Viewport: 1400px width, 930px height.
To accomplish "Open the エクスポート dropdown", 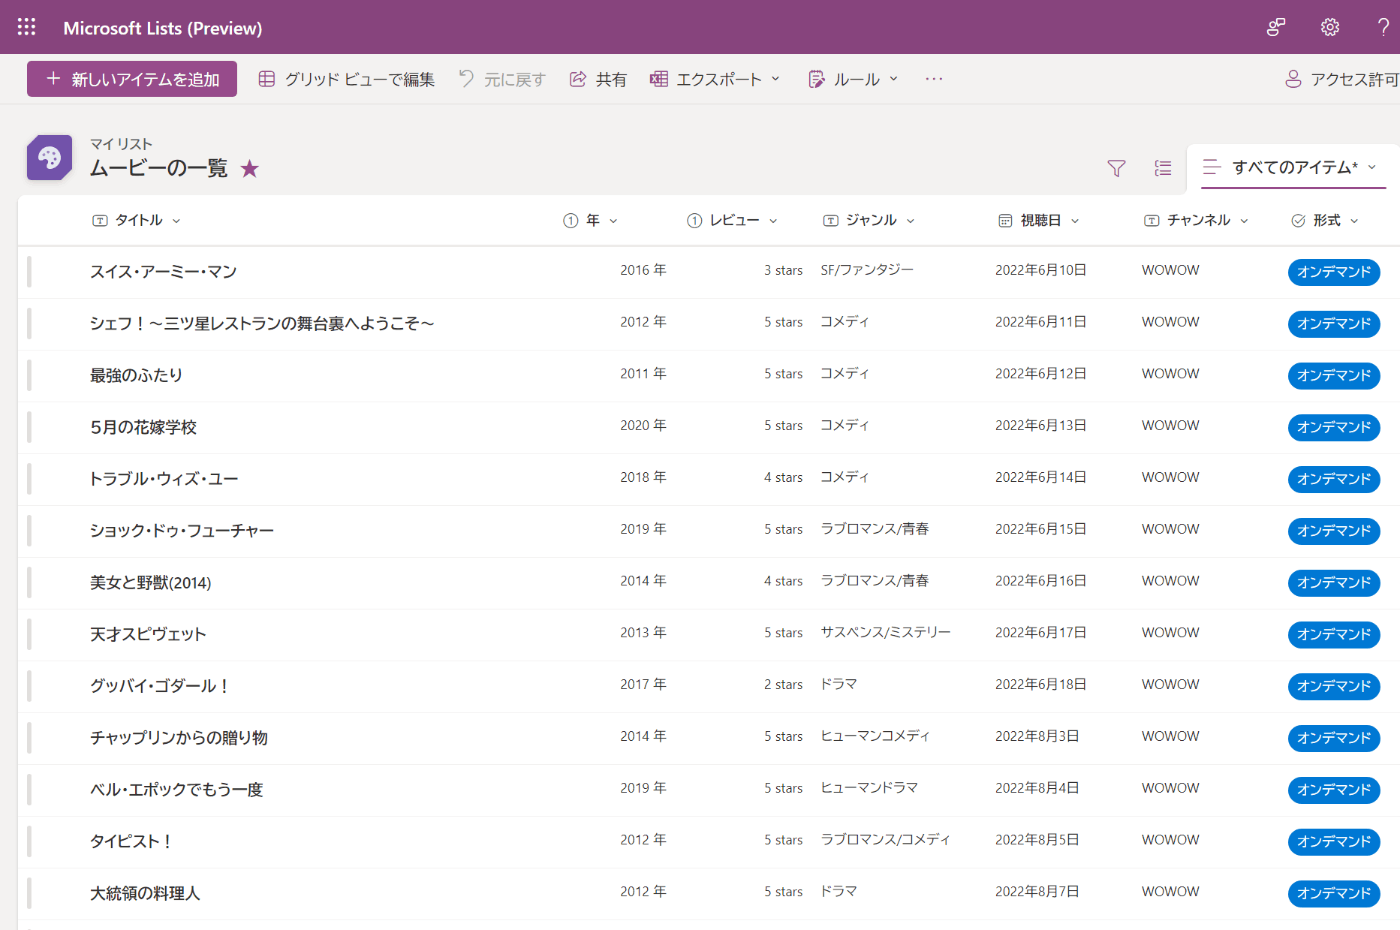I will (x=715, y=79).
